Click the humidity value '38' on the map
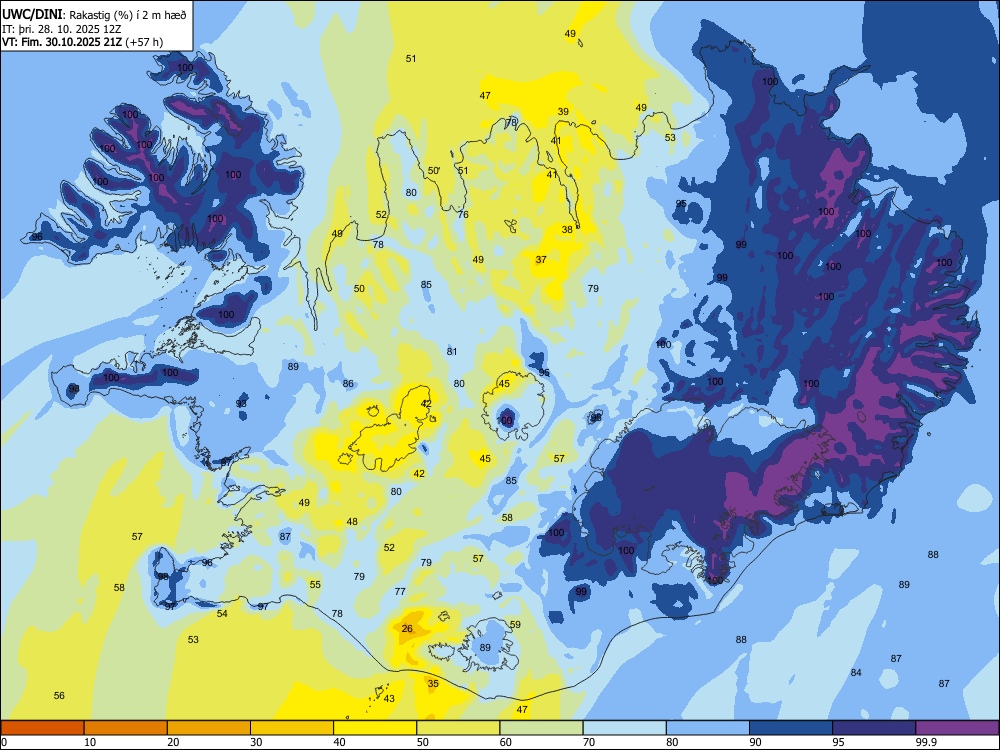Screen dimensions: 1000x750 pyautogui.click(x=567, y=230)
